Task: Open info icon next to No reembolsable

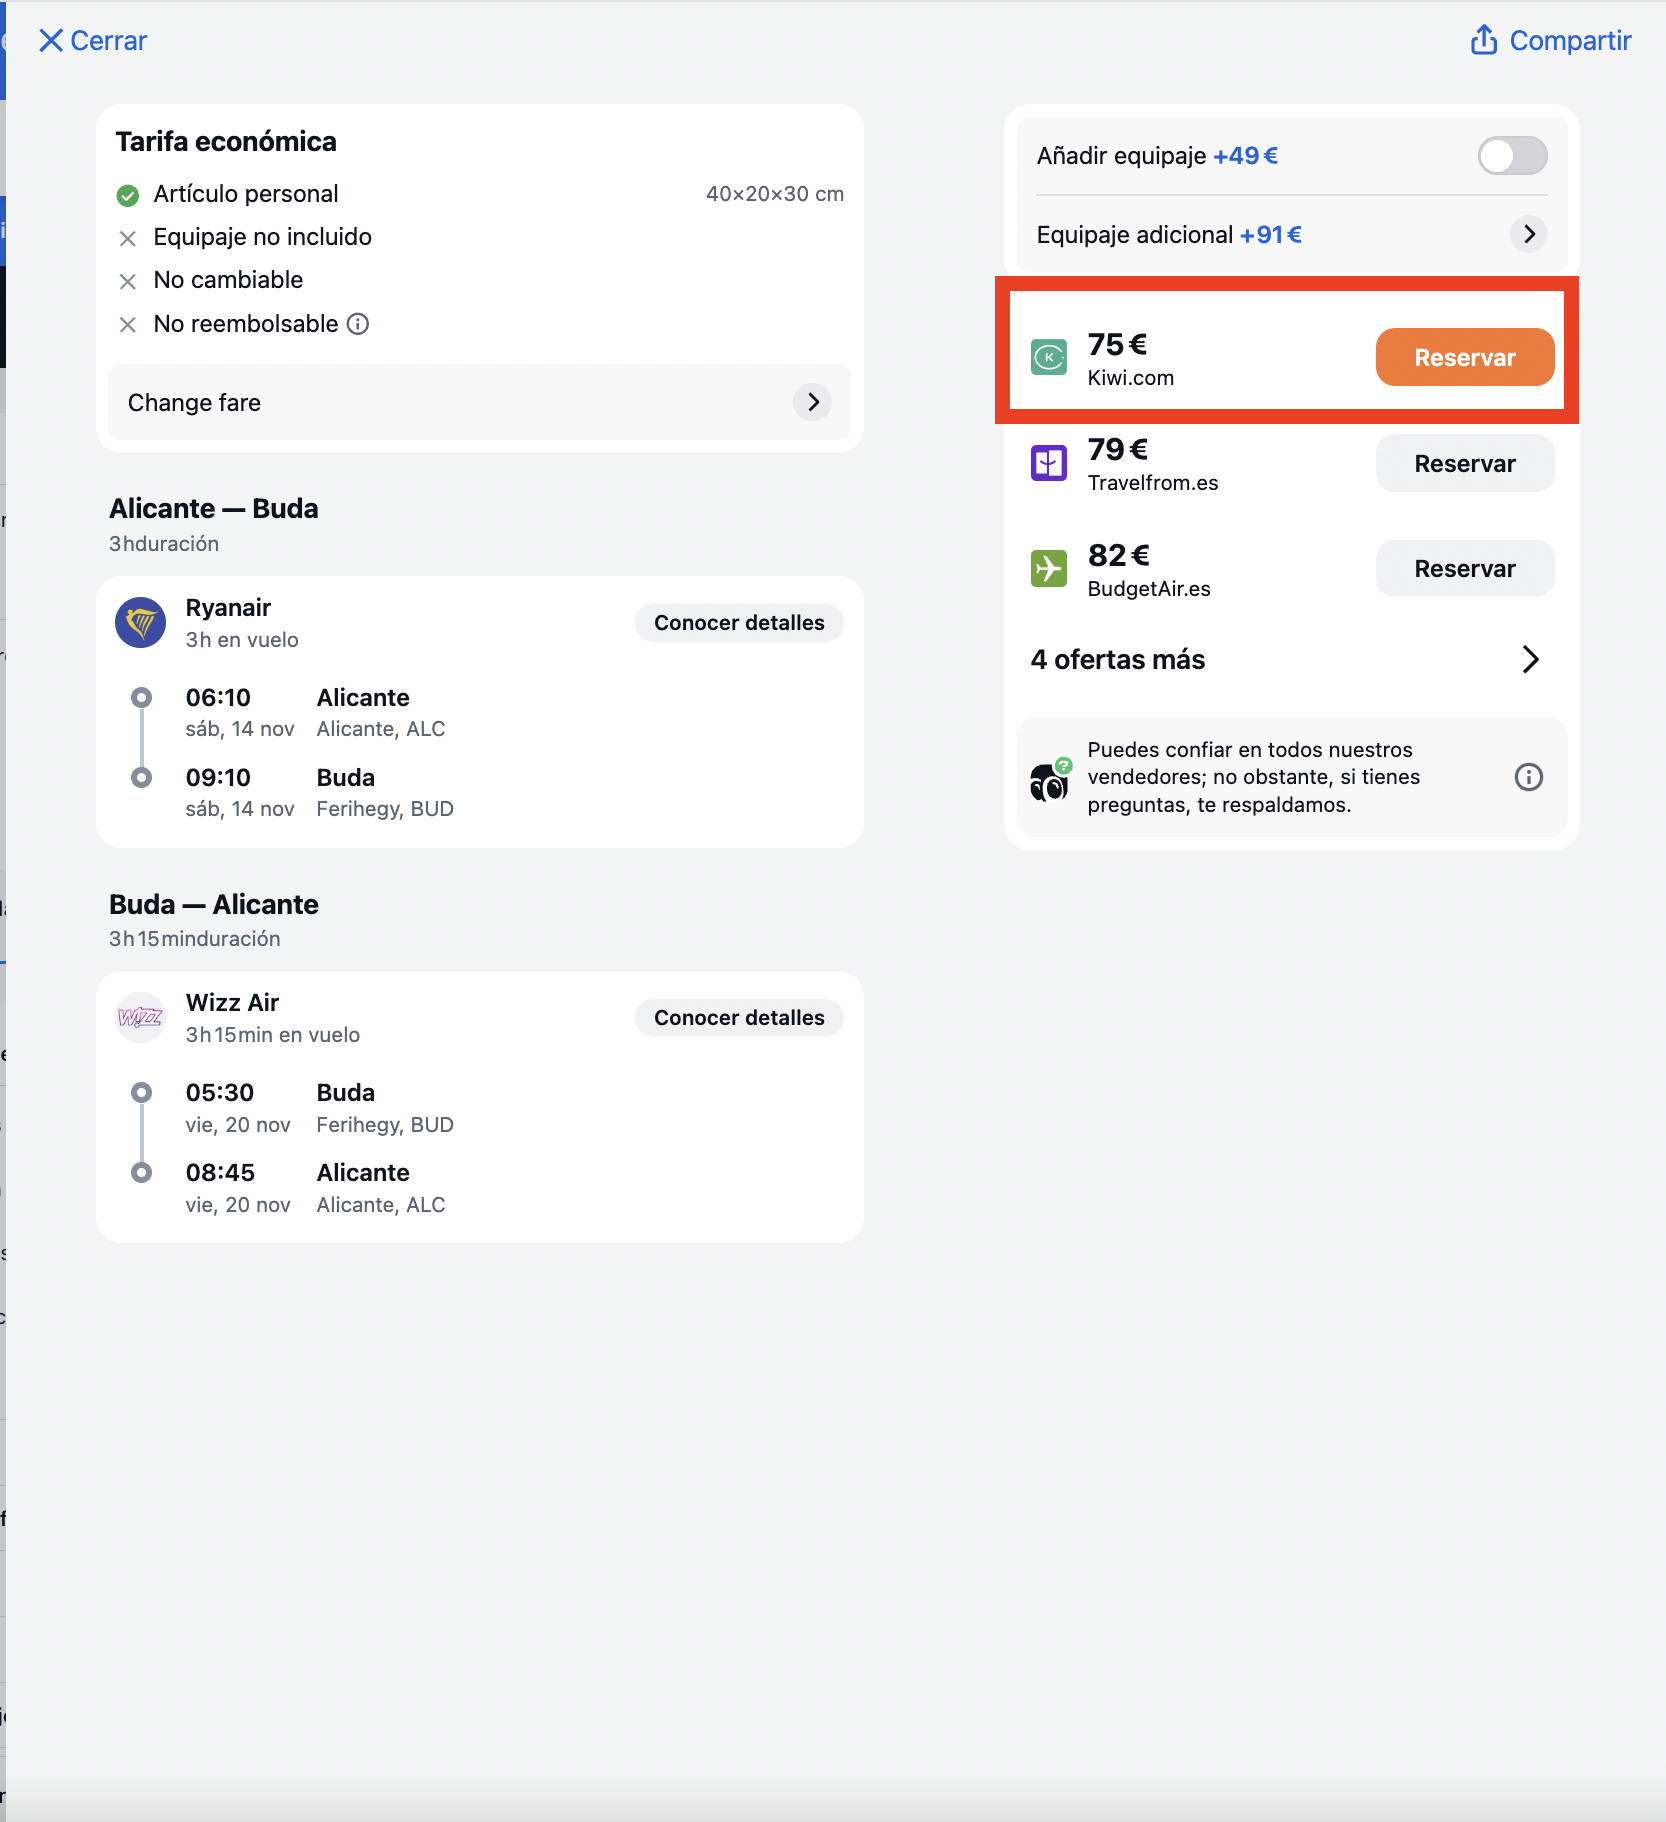Action: tap(358, 324)
